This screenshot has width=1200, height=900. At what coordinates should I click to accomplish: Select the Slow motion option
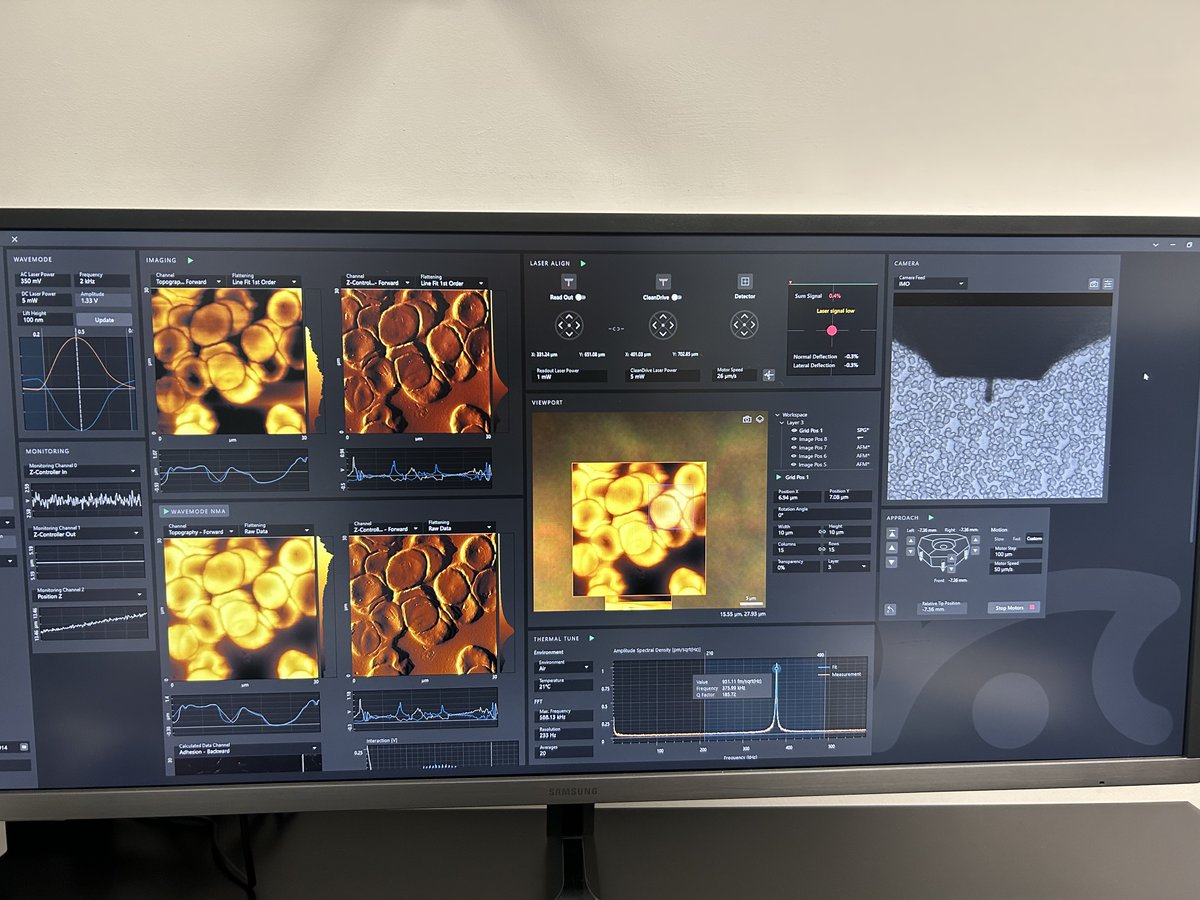pos(999,539)
